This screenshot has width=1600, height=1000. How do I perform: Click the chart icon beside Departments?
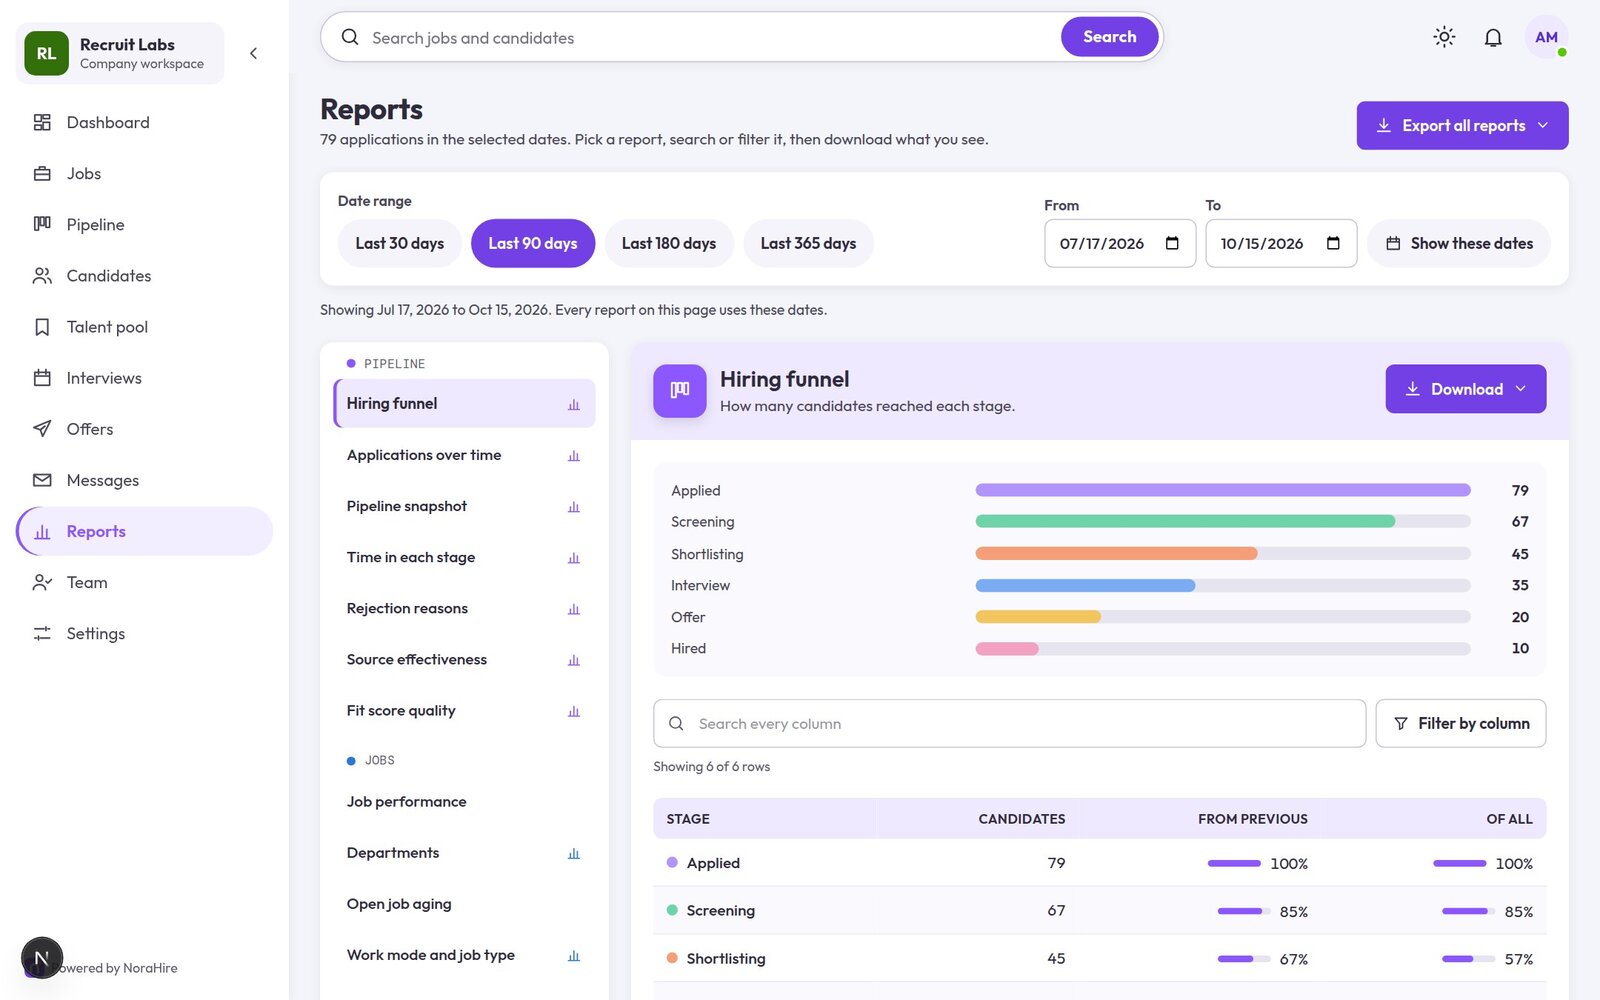(x=574, y=853)
